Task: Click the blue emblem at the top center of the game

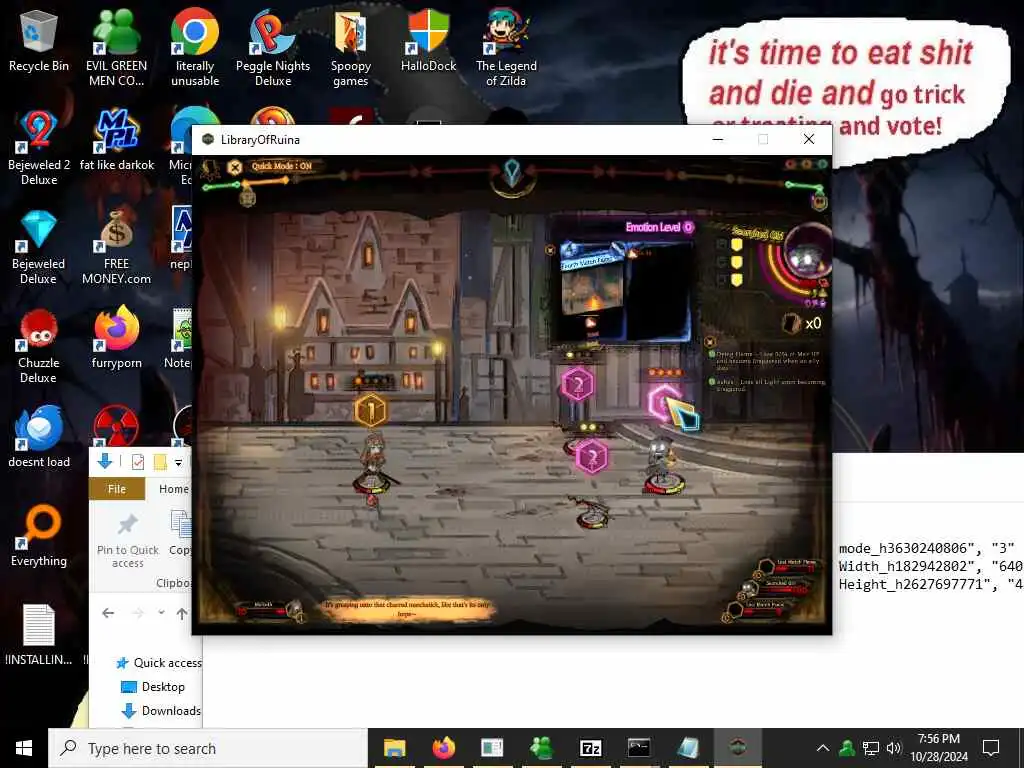Action: point(512,172)
